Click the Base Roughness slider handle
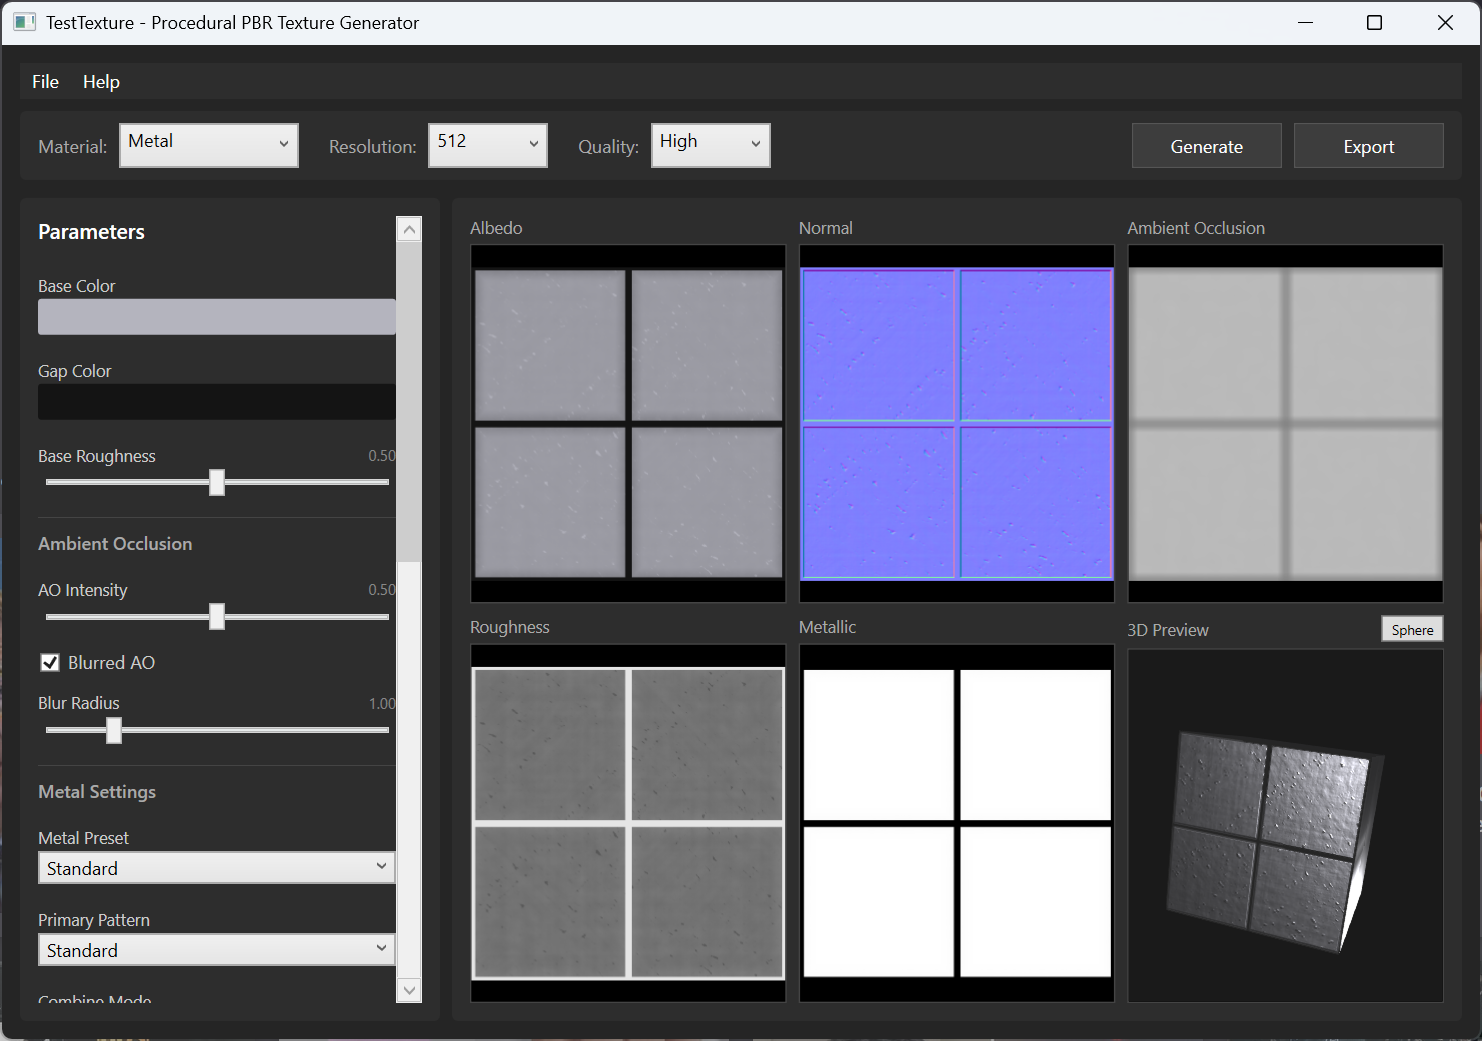 (x=217, y=482)
